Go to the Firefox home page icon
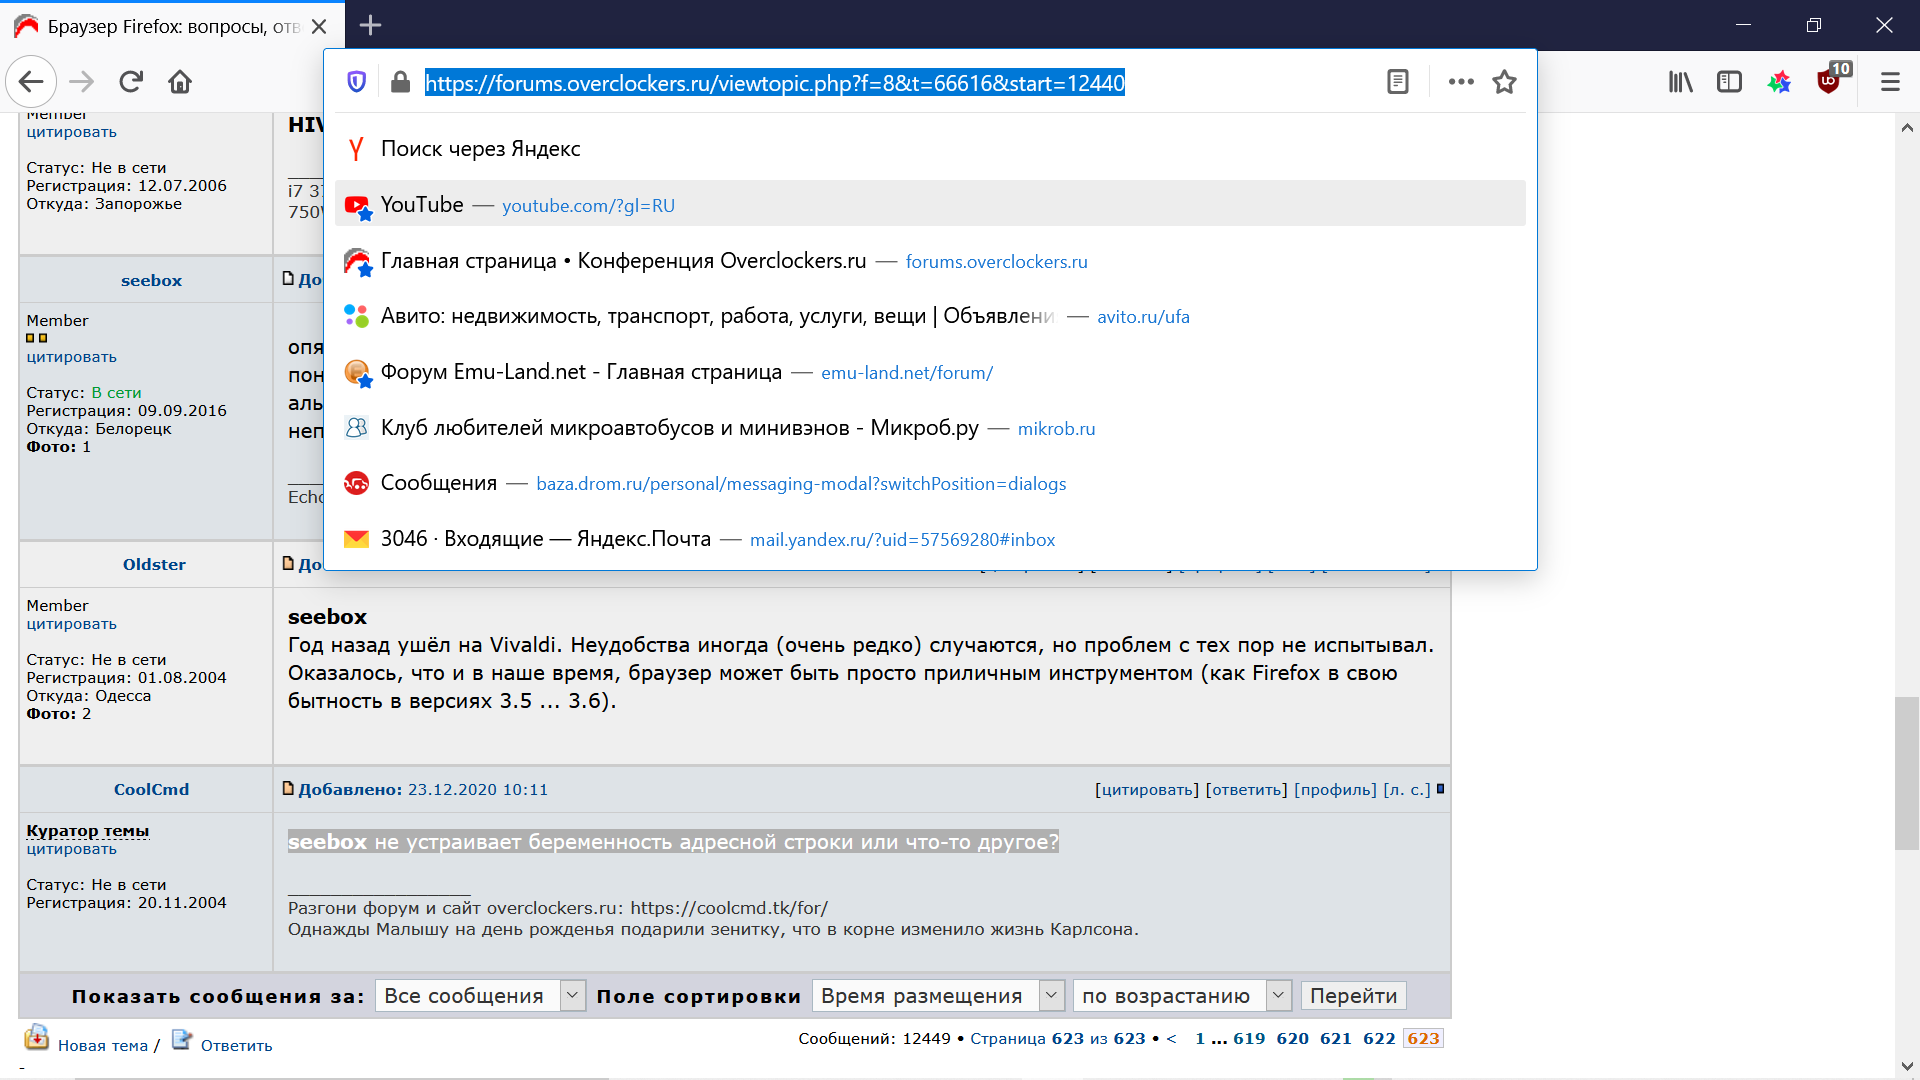The width and height of the screenshot is (1920, 1080). (180, 82)
